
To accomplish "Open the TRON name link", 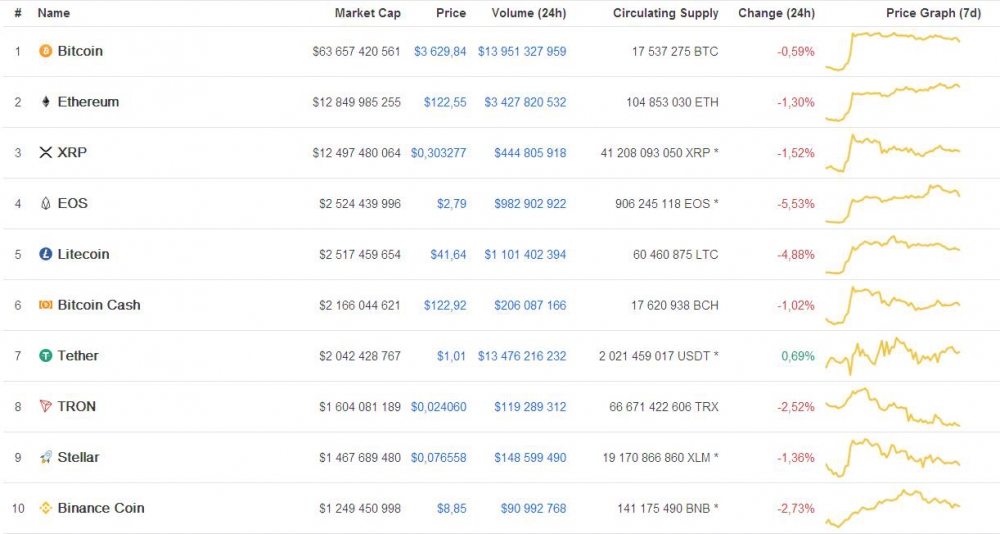I will (x=77, y=406).
